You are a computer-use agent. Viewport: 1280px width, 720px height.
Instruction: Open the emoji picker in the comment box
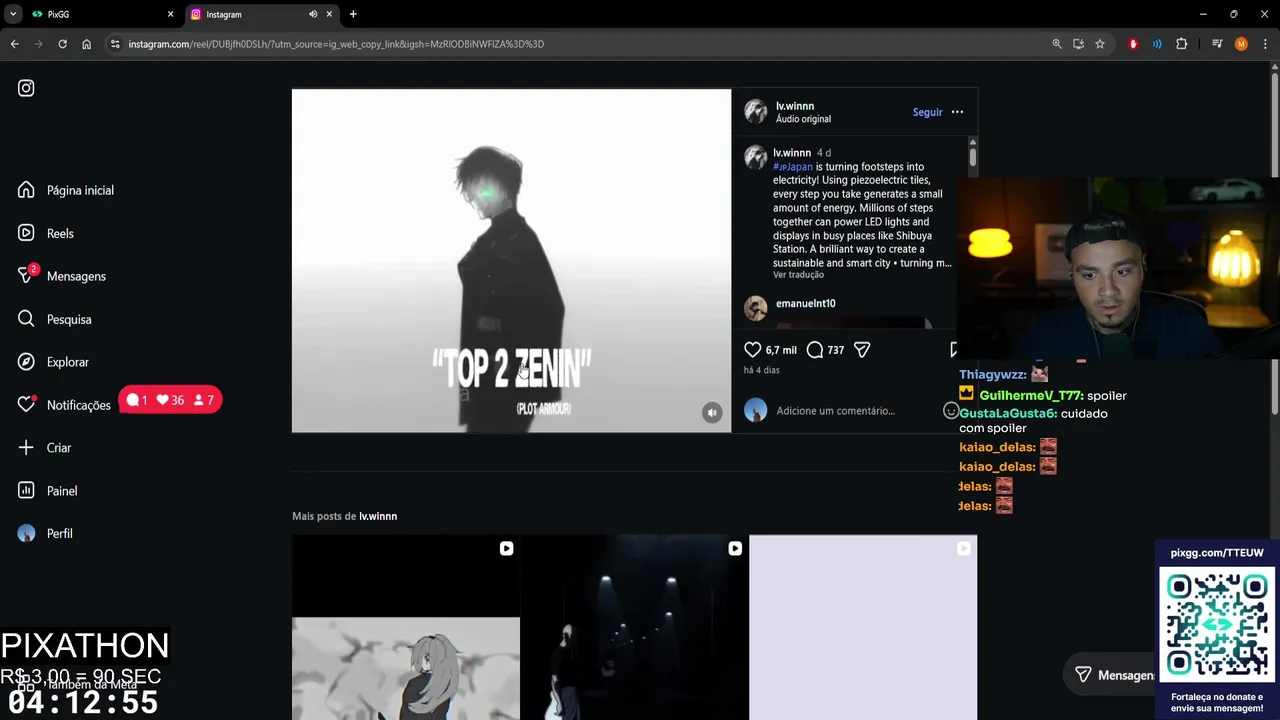pos(950,411)
